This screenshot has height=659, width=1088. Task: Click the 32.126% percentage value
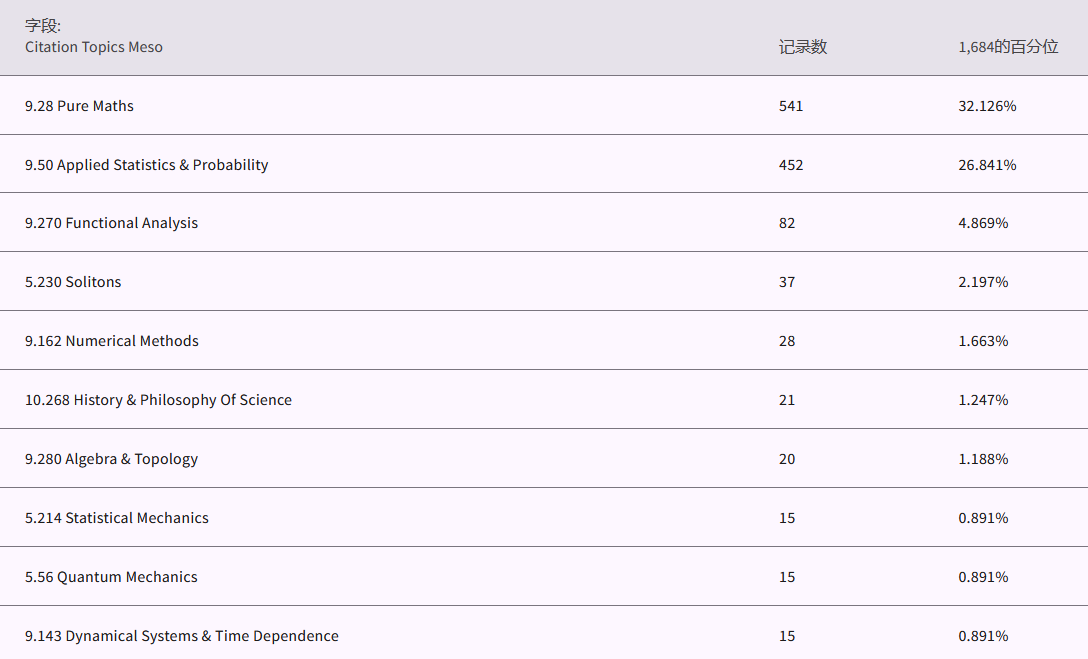[x=986, y=106]
